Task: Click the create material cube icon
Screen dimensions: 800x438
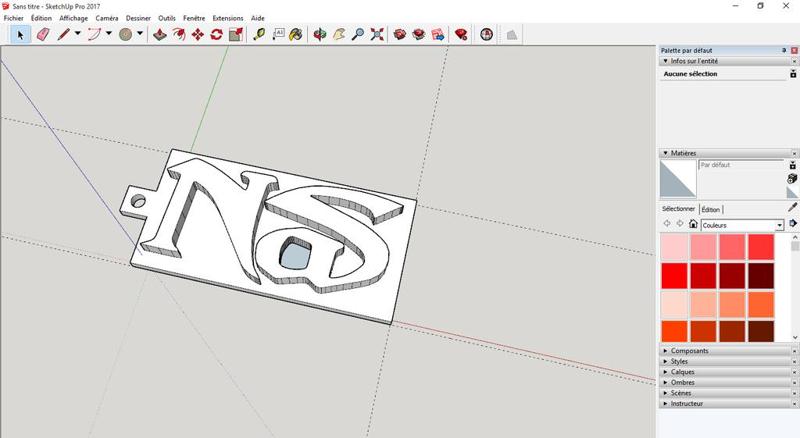Action: (792, 178)
